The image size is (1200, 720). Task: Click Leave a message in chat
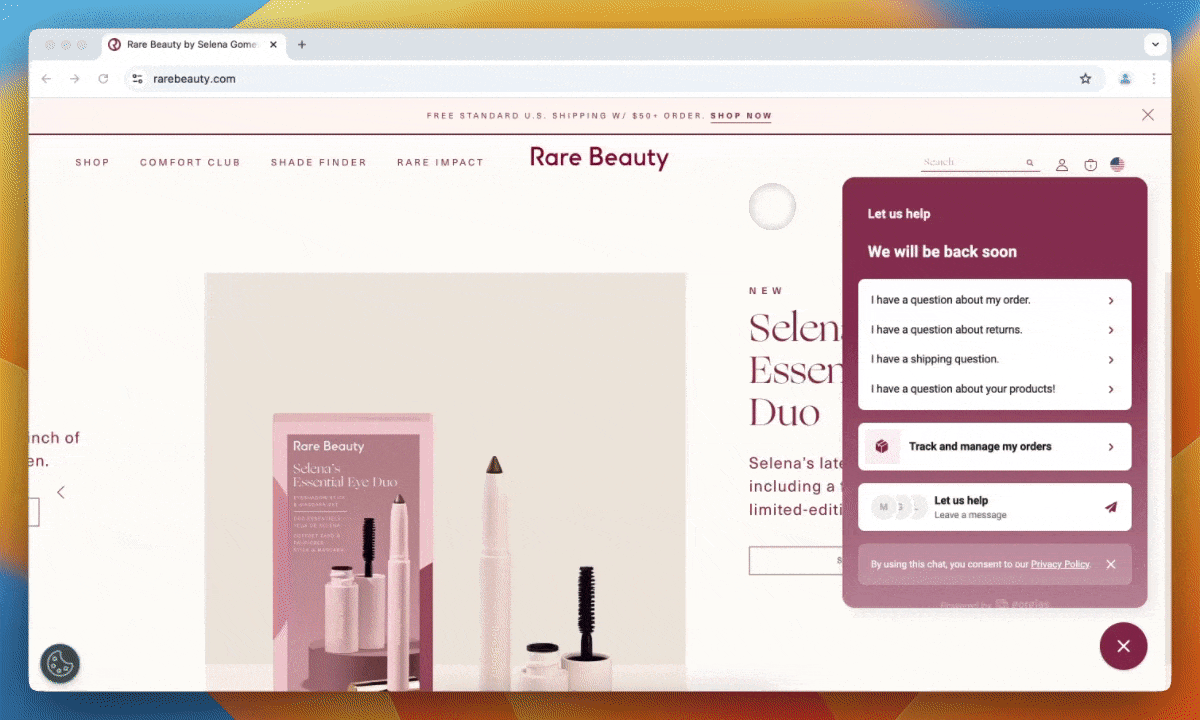[x=994, y=507]
